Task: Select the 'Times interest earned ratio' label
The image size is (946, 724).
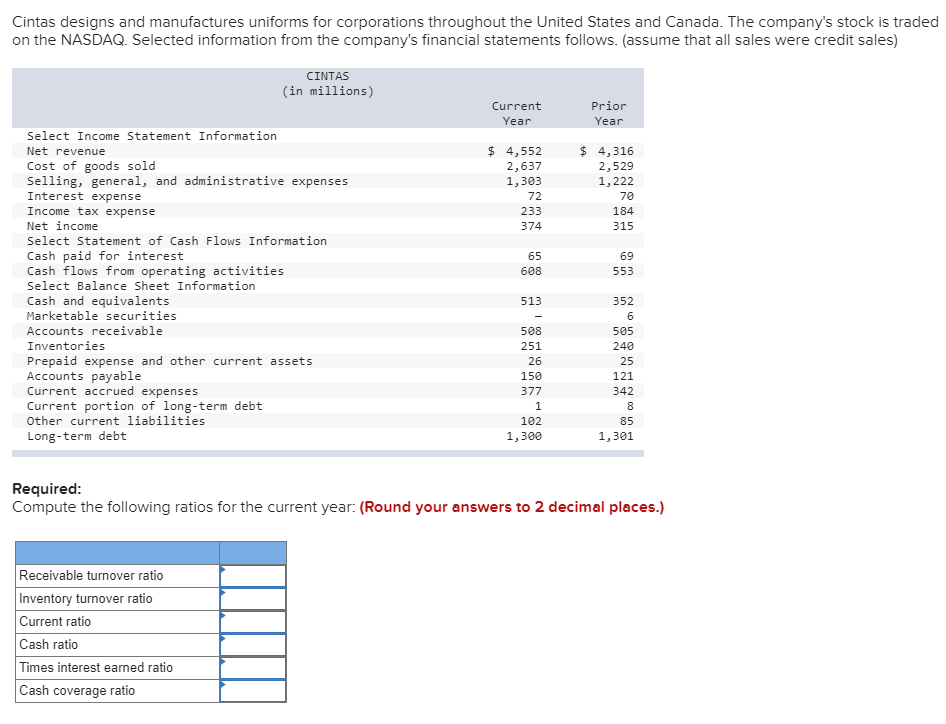Action: pos(96,667)
